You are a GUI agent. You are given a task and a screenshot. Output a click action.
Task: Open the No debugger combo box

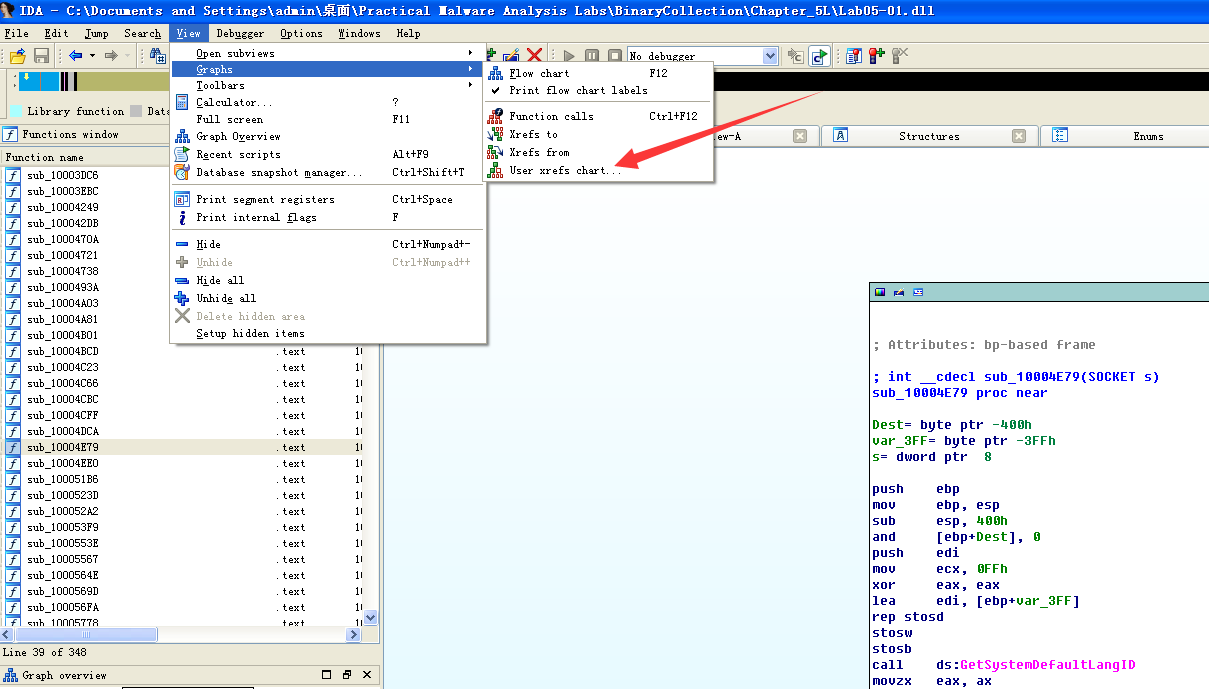tap(703, 56)
